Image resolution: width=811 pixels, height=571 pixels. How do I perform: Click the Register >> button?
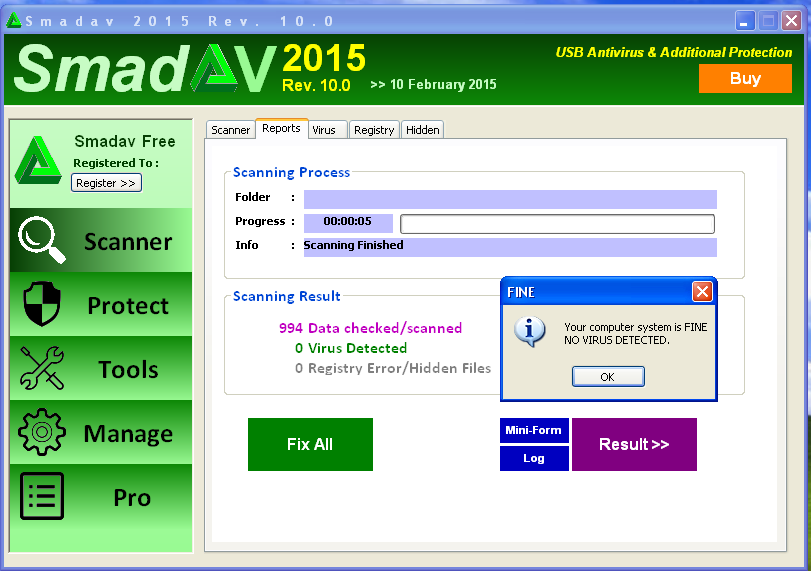click(106, 183)
